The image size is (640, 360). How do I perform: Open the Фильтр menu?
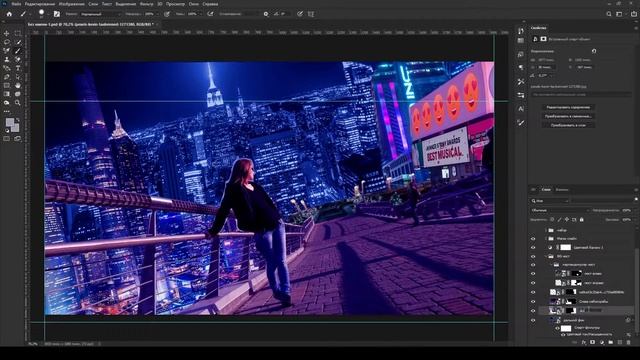point(147,4)
